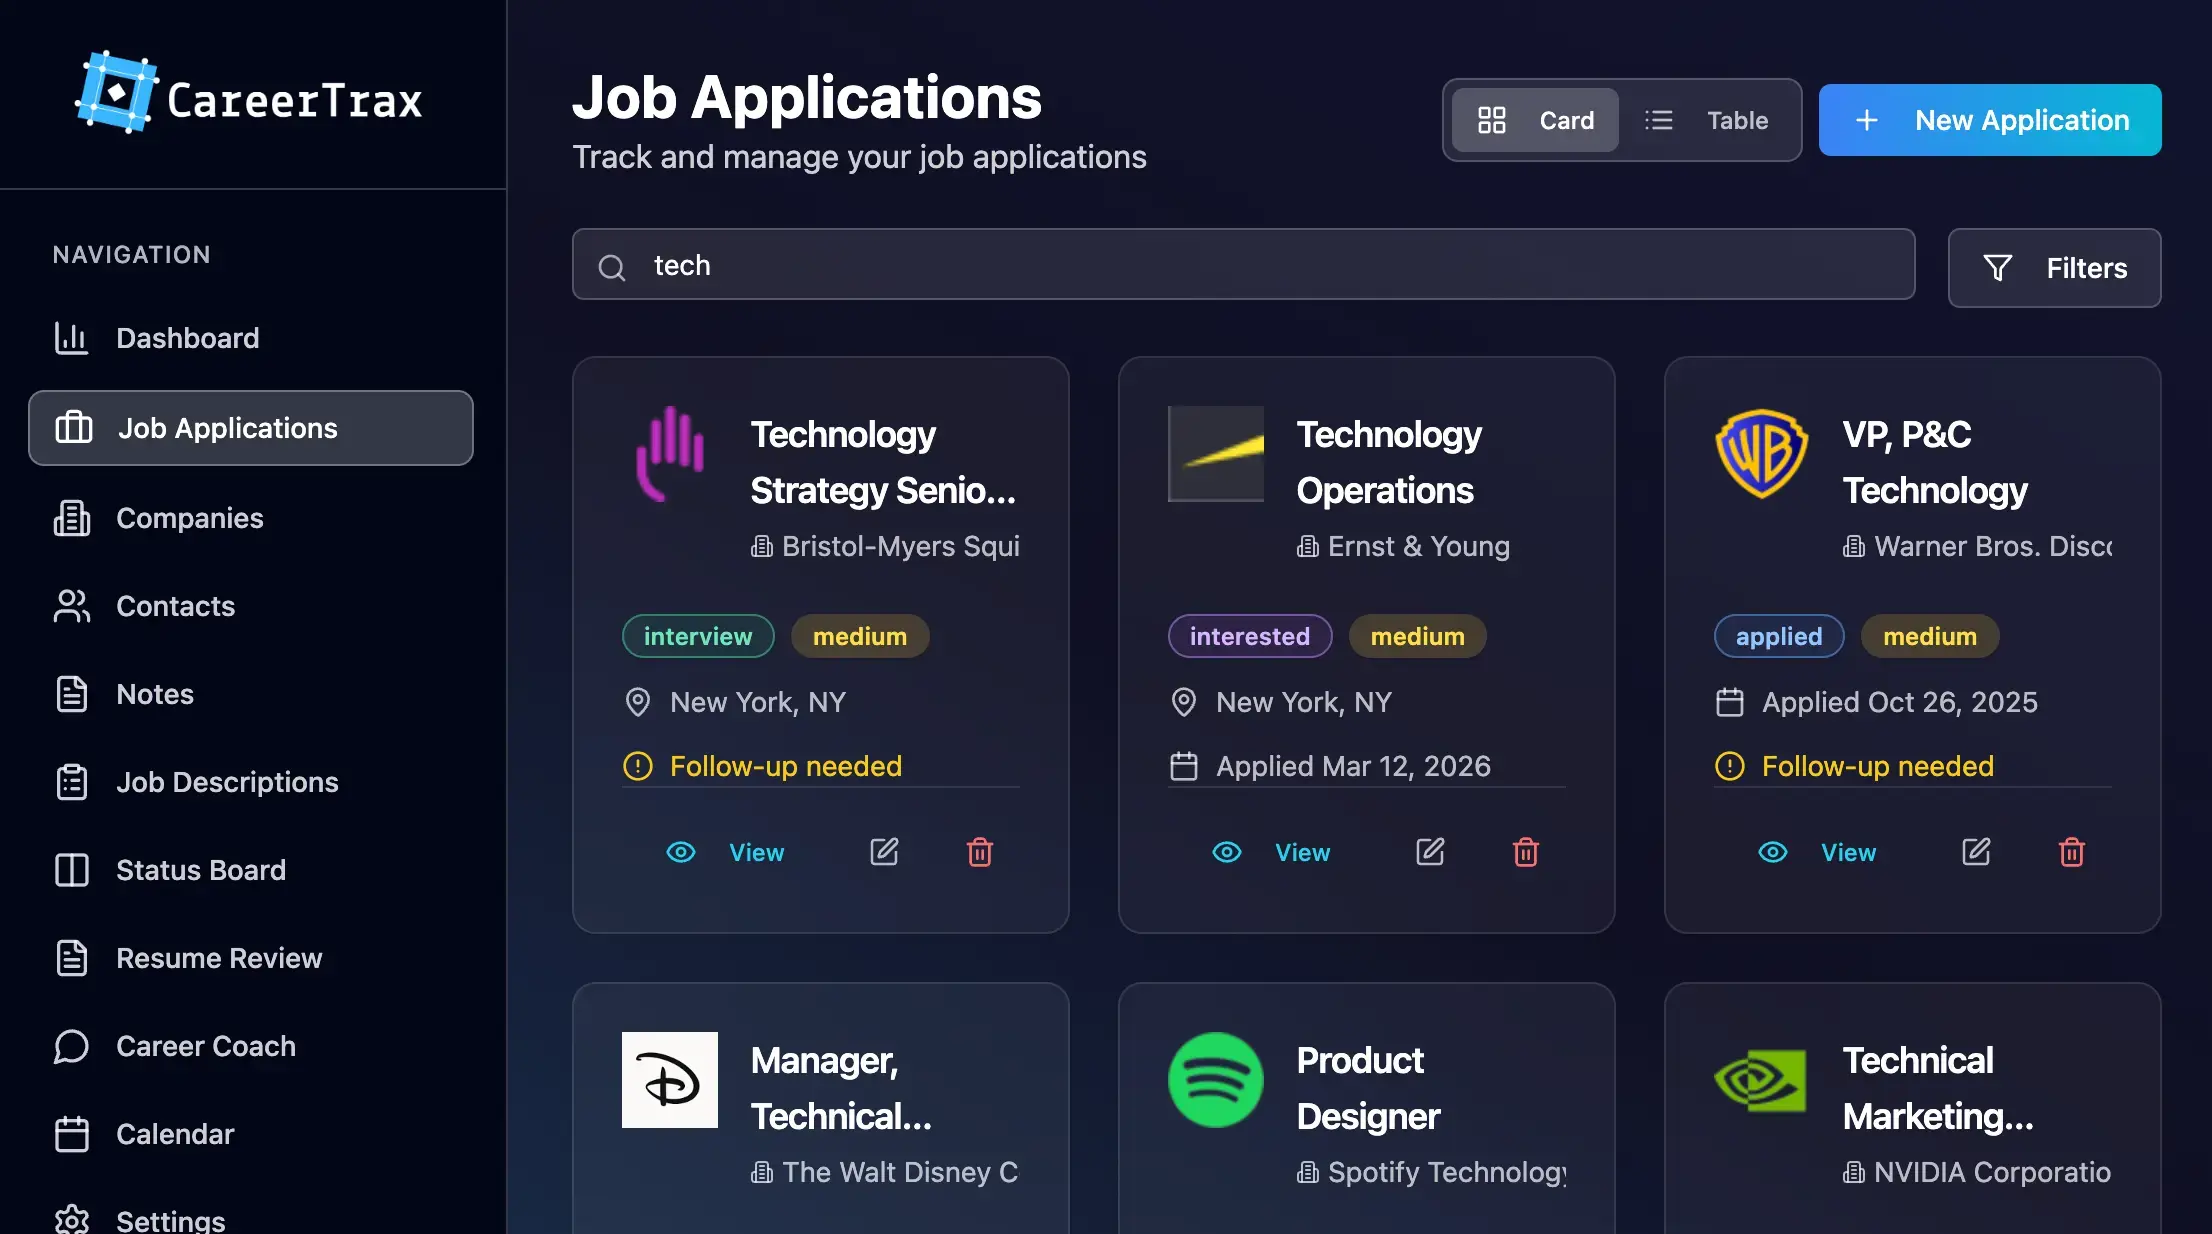This screenshot has height=1234, width=2212.
Task: Open the Career Coach section
Action: [x=205, y=1046]
